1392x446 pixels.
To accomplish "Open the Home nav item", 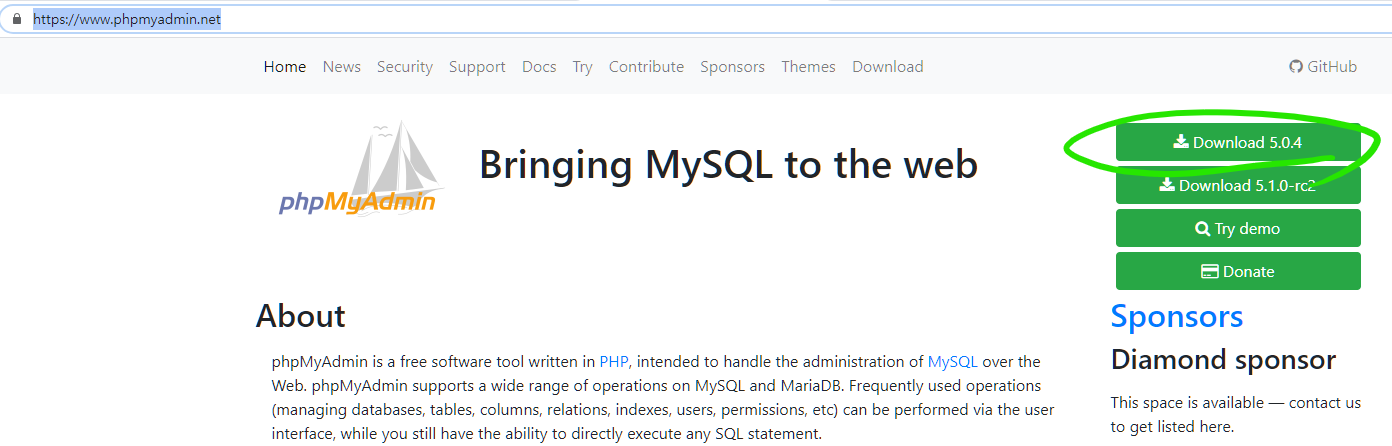I will point(285,67).
